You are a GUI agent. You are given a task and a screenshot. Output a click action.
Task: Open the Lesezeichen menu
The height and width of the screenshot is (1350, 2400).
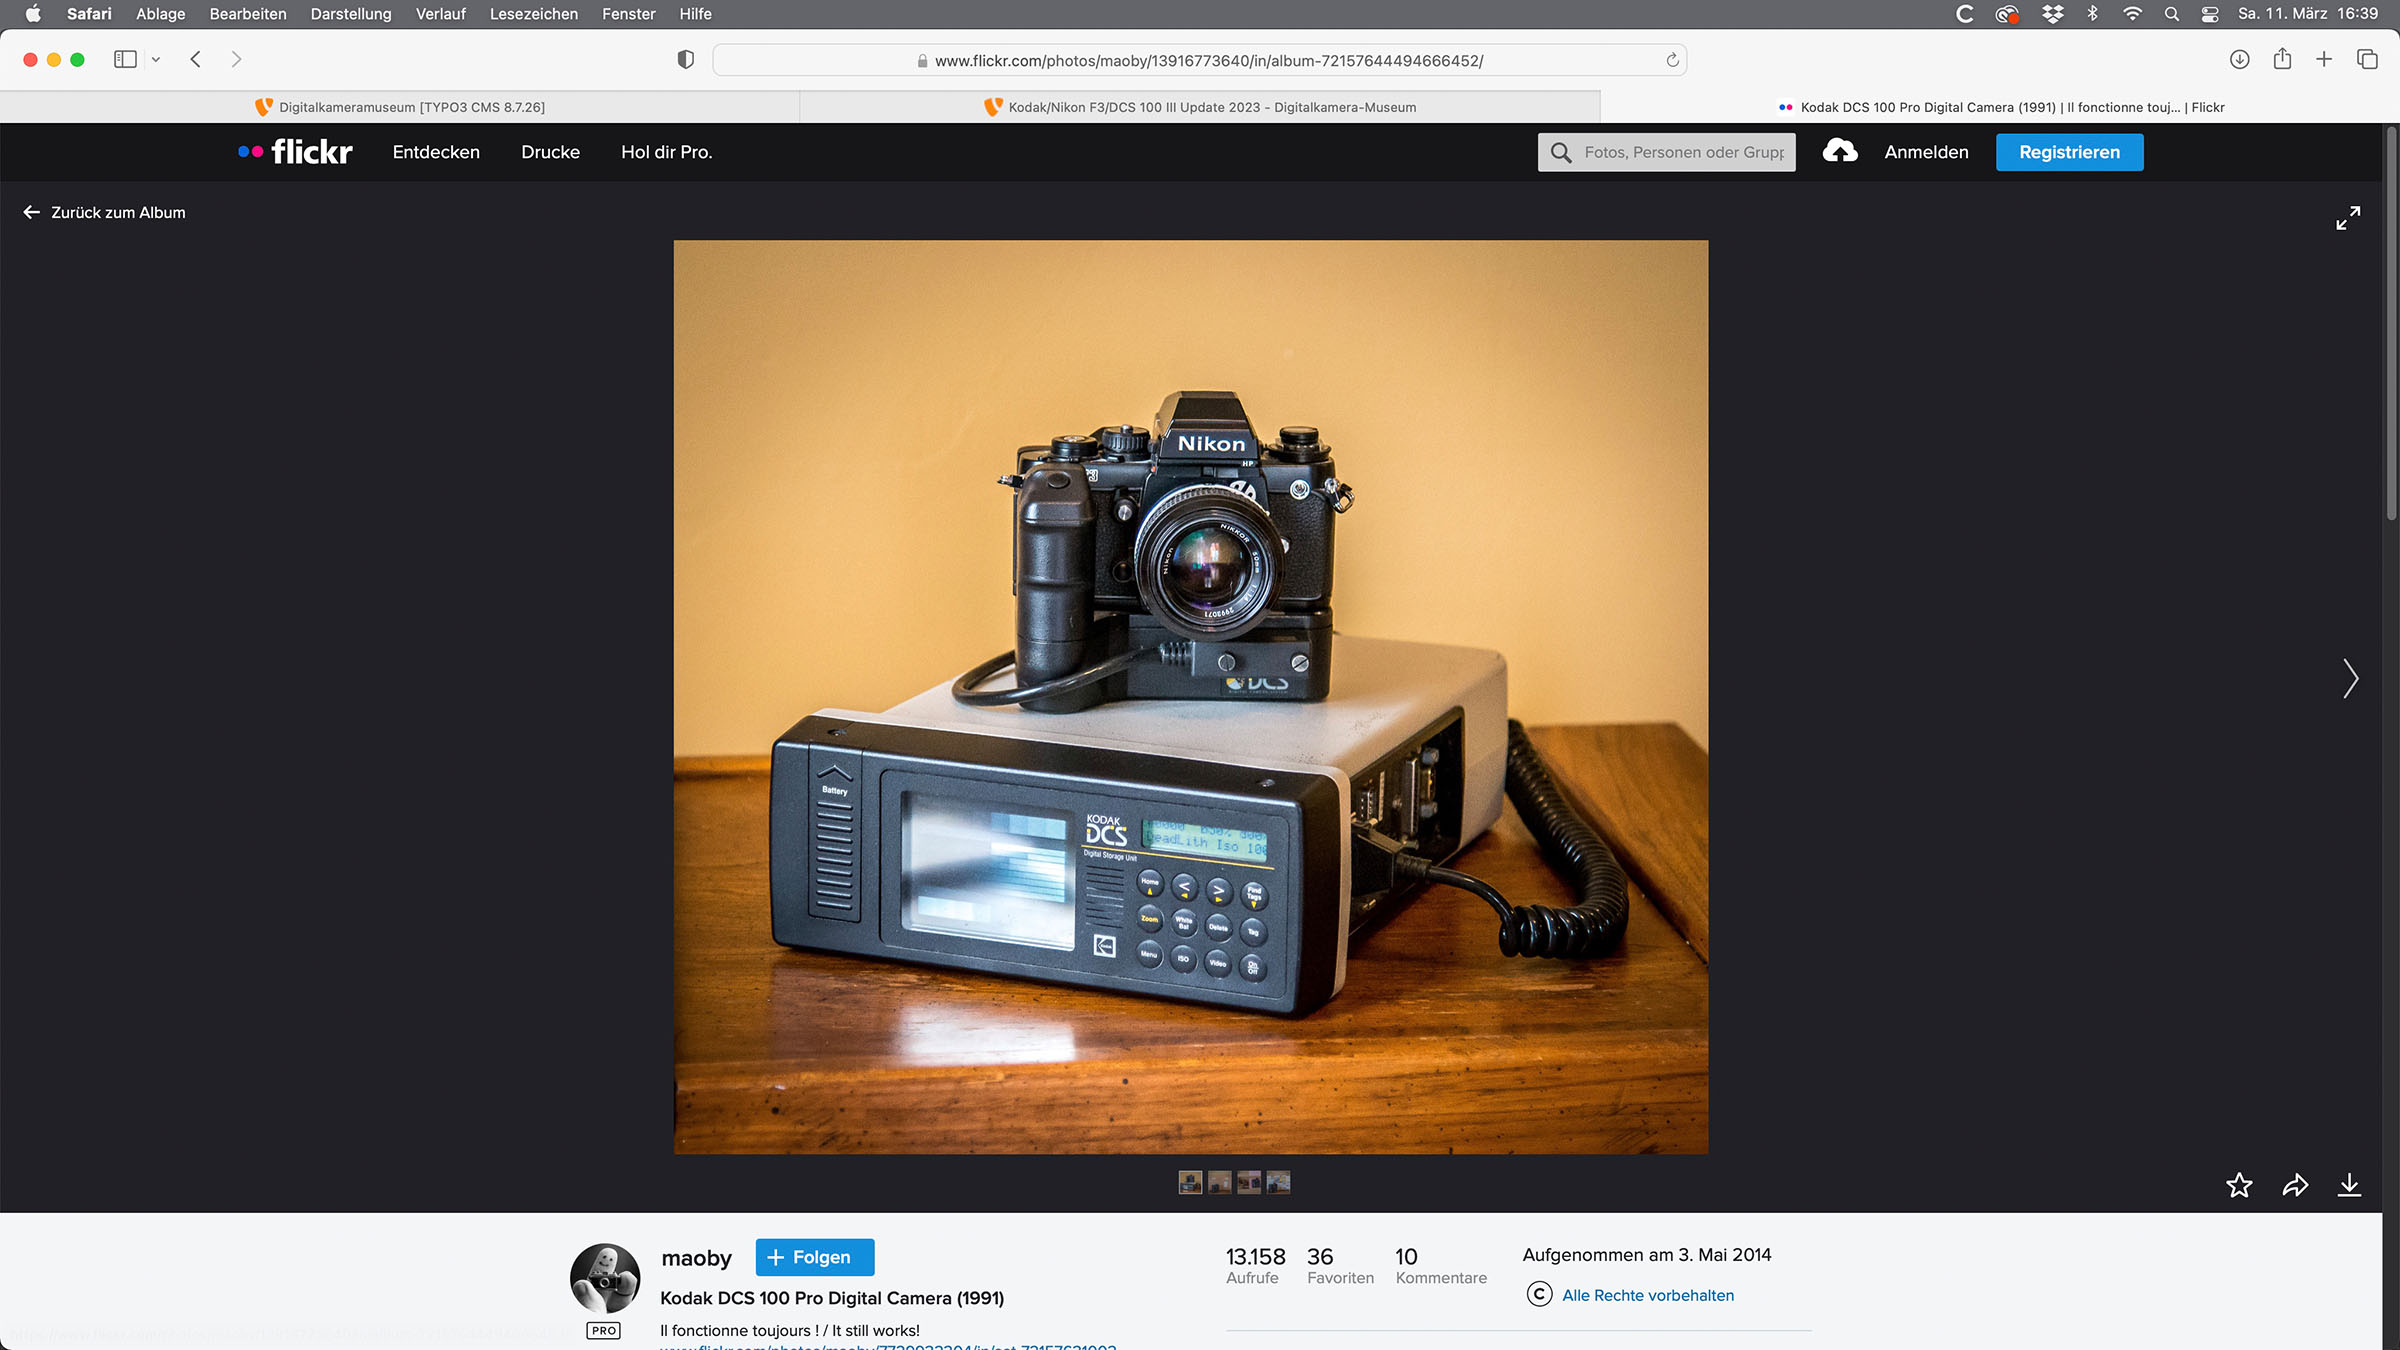(533, 14)
